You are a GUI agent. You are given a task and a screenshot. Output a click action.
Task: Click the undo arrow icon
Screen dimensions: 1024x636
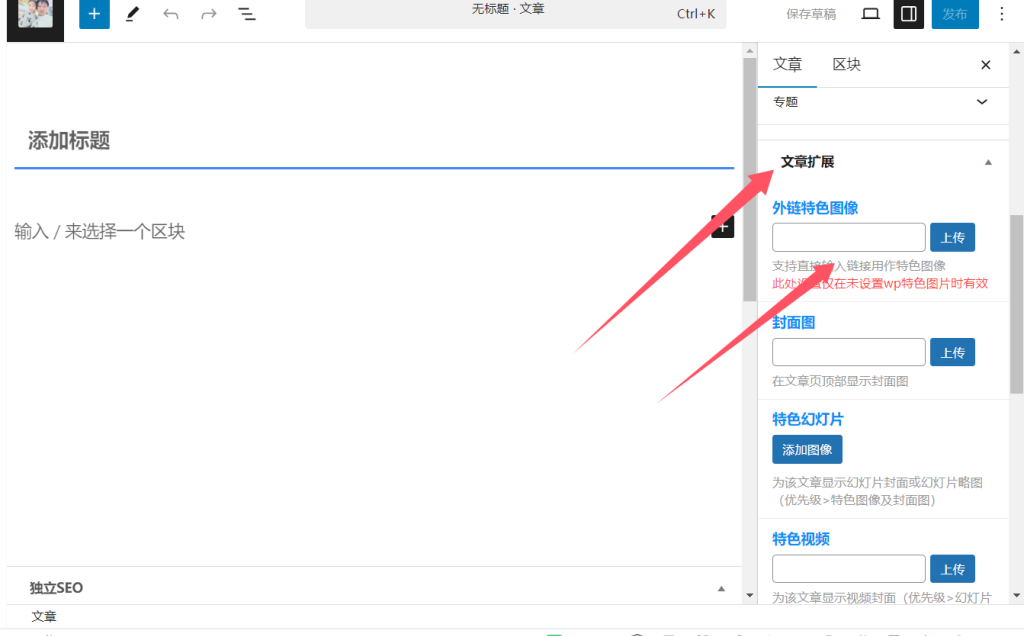170,14
